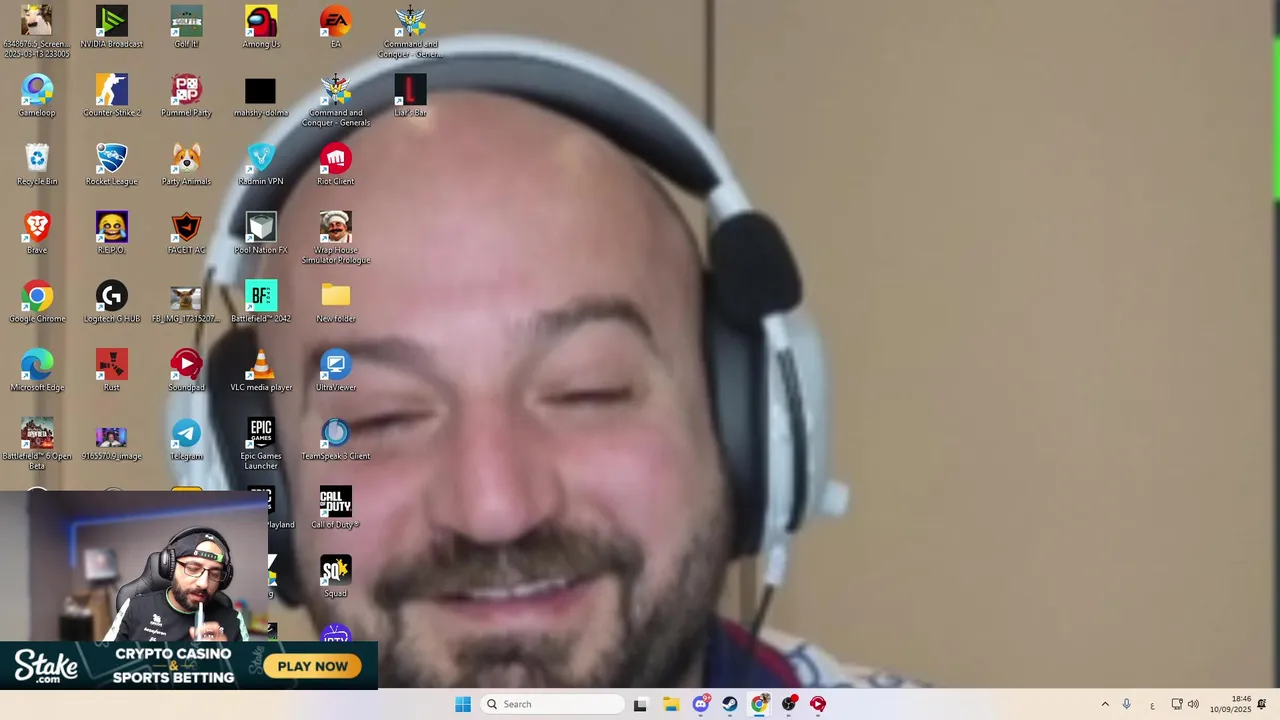Open Steam from the taskbar
The image size is (1280, 720).
click(730, 704)
